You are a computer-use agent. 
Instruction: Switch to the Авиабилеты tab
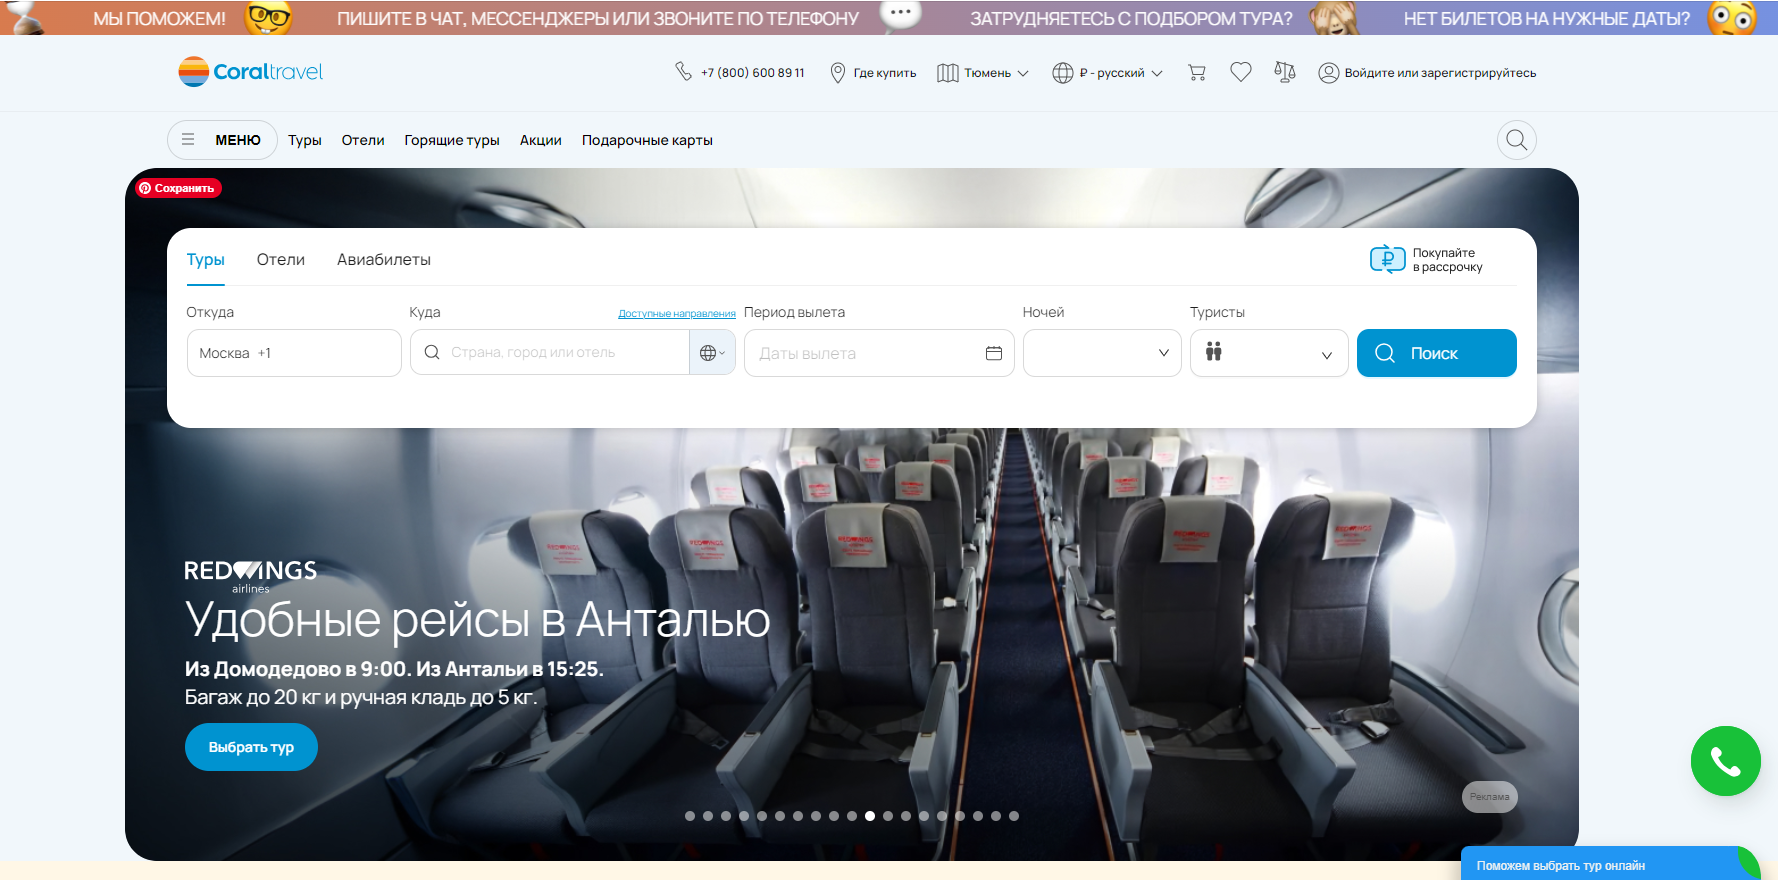pyautogui.click(x=383, y=260)
